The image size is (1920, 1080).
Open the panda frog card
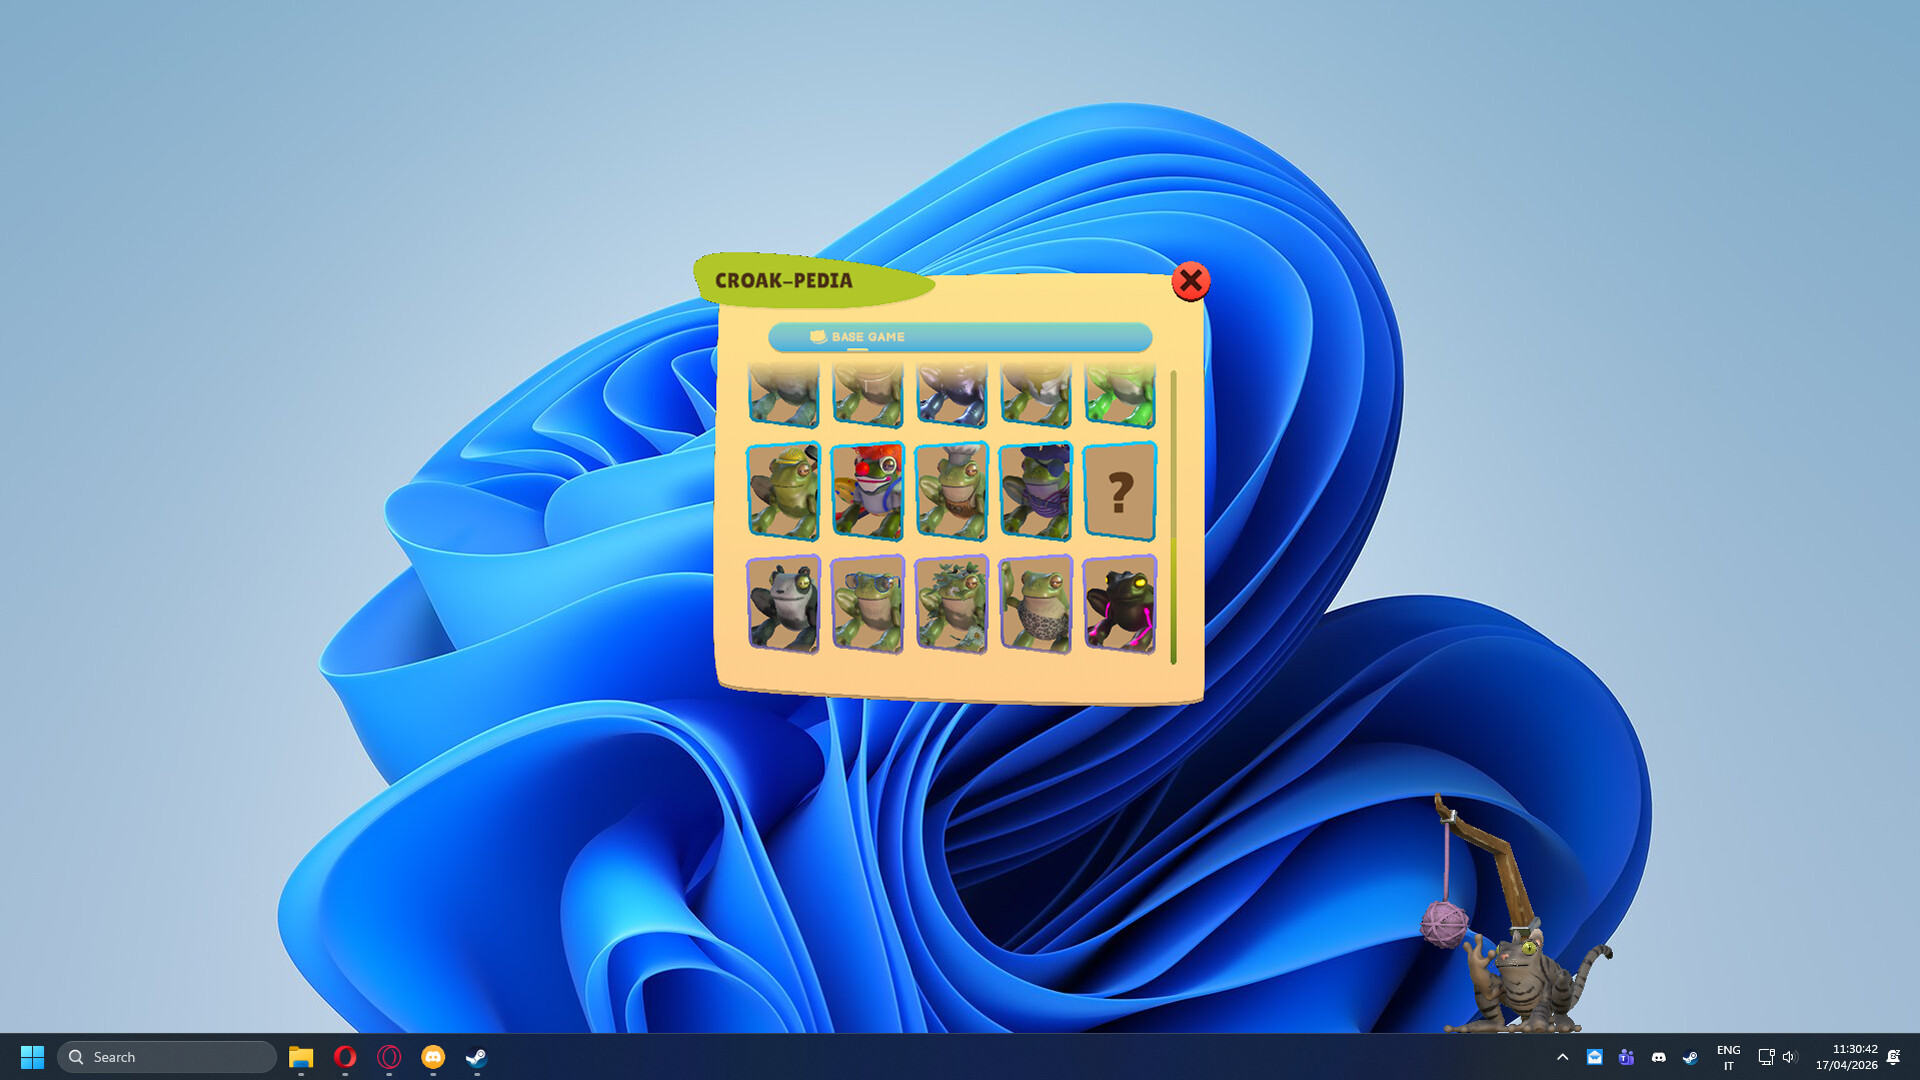coord(783,604)
